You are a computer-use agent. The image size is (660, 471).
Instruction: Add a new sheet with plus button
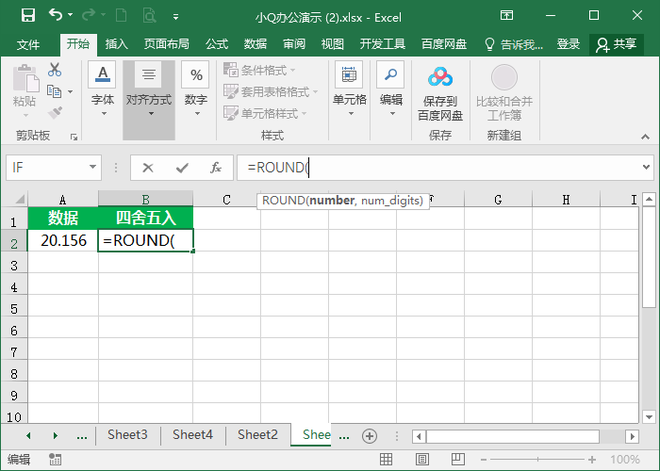pos(370,436)
